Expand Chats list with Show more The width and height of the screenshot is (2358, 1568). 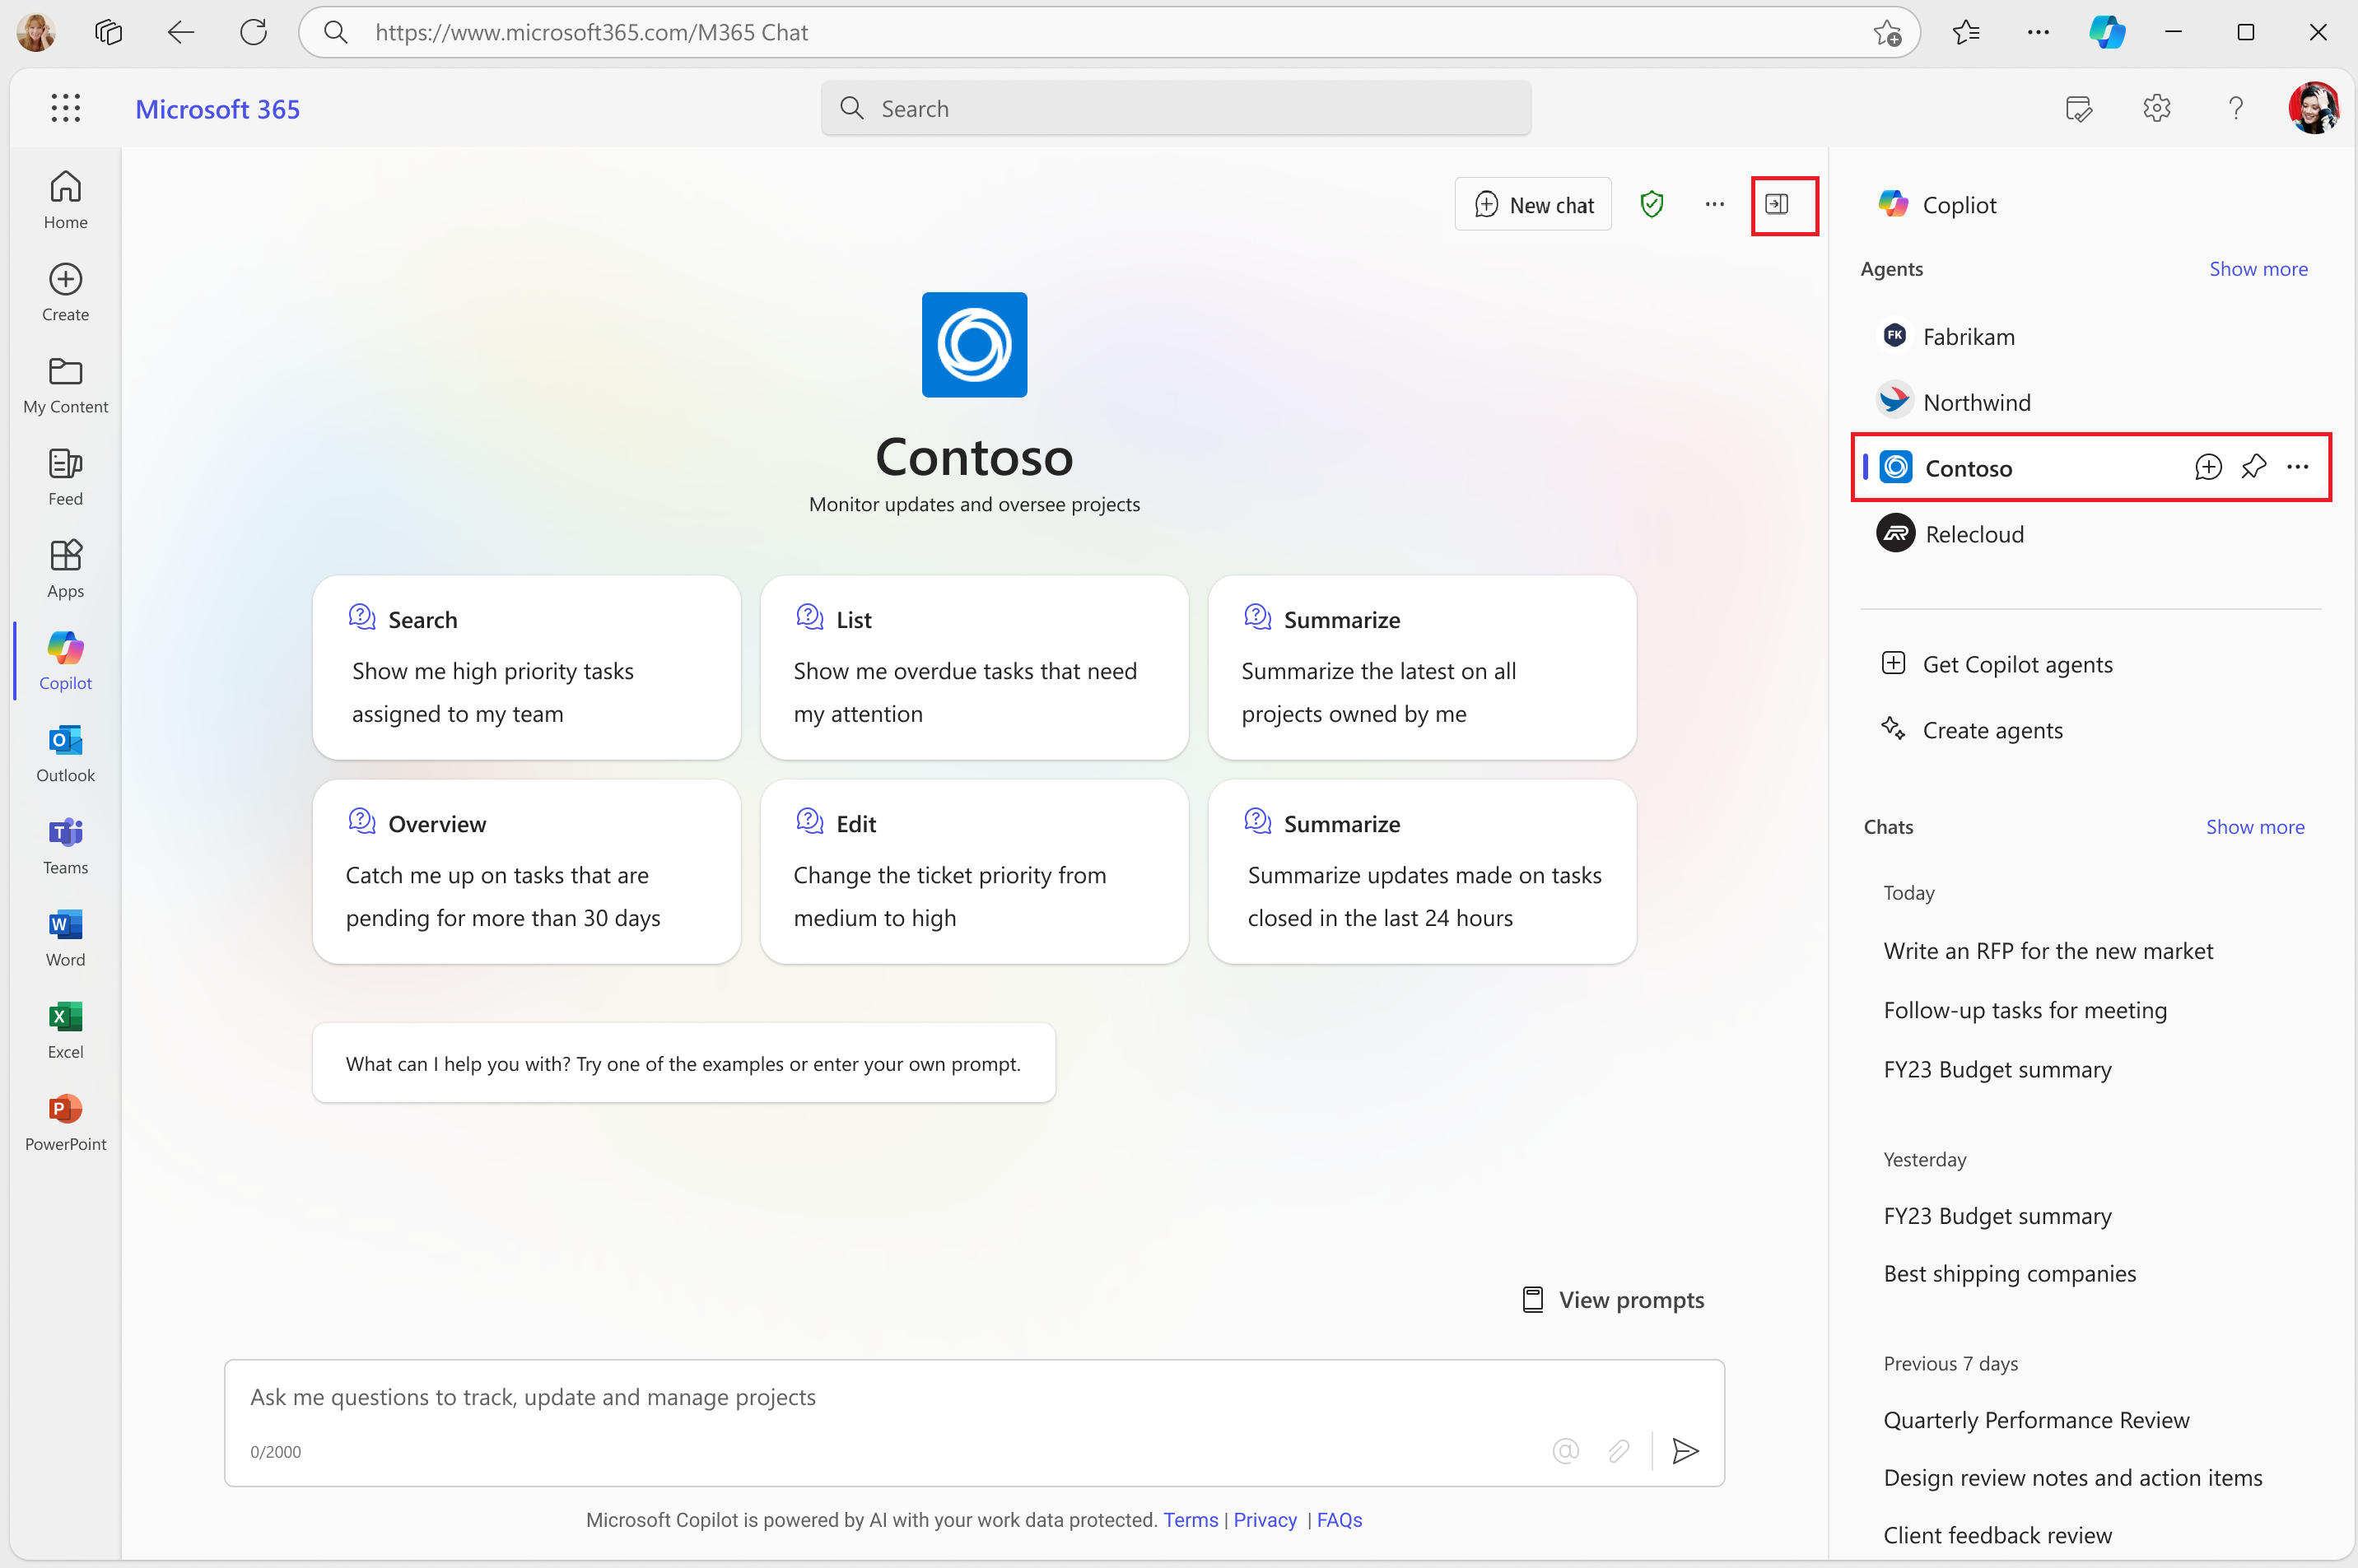click(x=2254, y=827)
